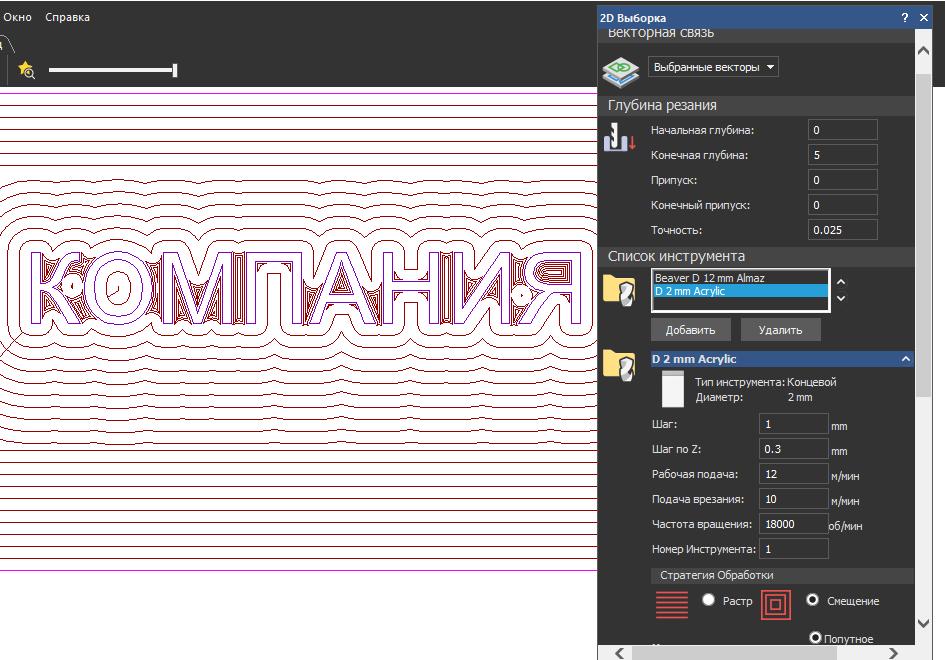Click the Конечная глубина input field
The height and width of the screenshot is (660, 945).
(842, 155)
